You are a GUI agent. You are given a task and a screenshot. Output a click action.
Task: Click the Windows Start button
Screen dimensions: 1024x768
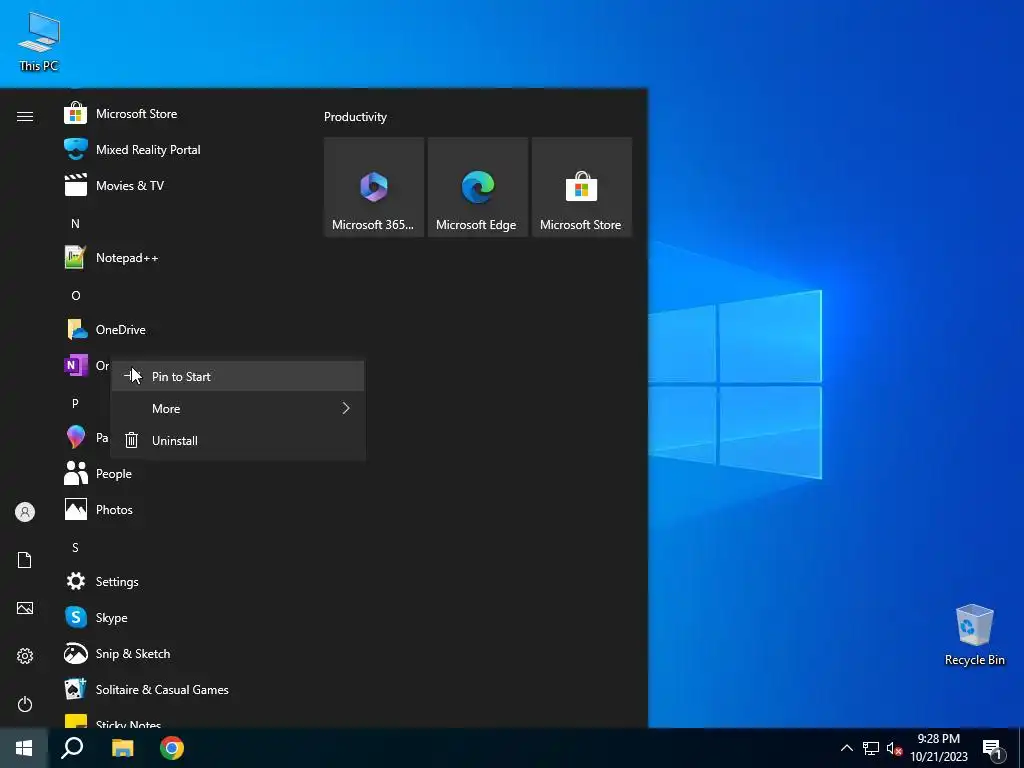[24, 748]
